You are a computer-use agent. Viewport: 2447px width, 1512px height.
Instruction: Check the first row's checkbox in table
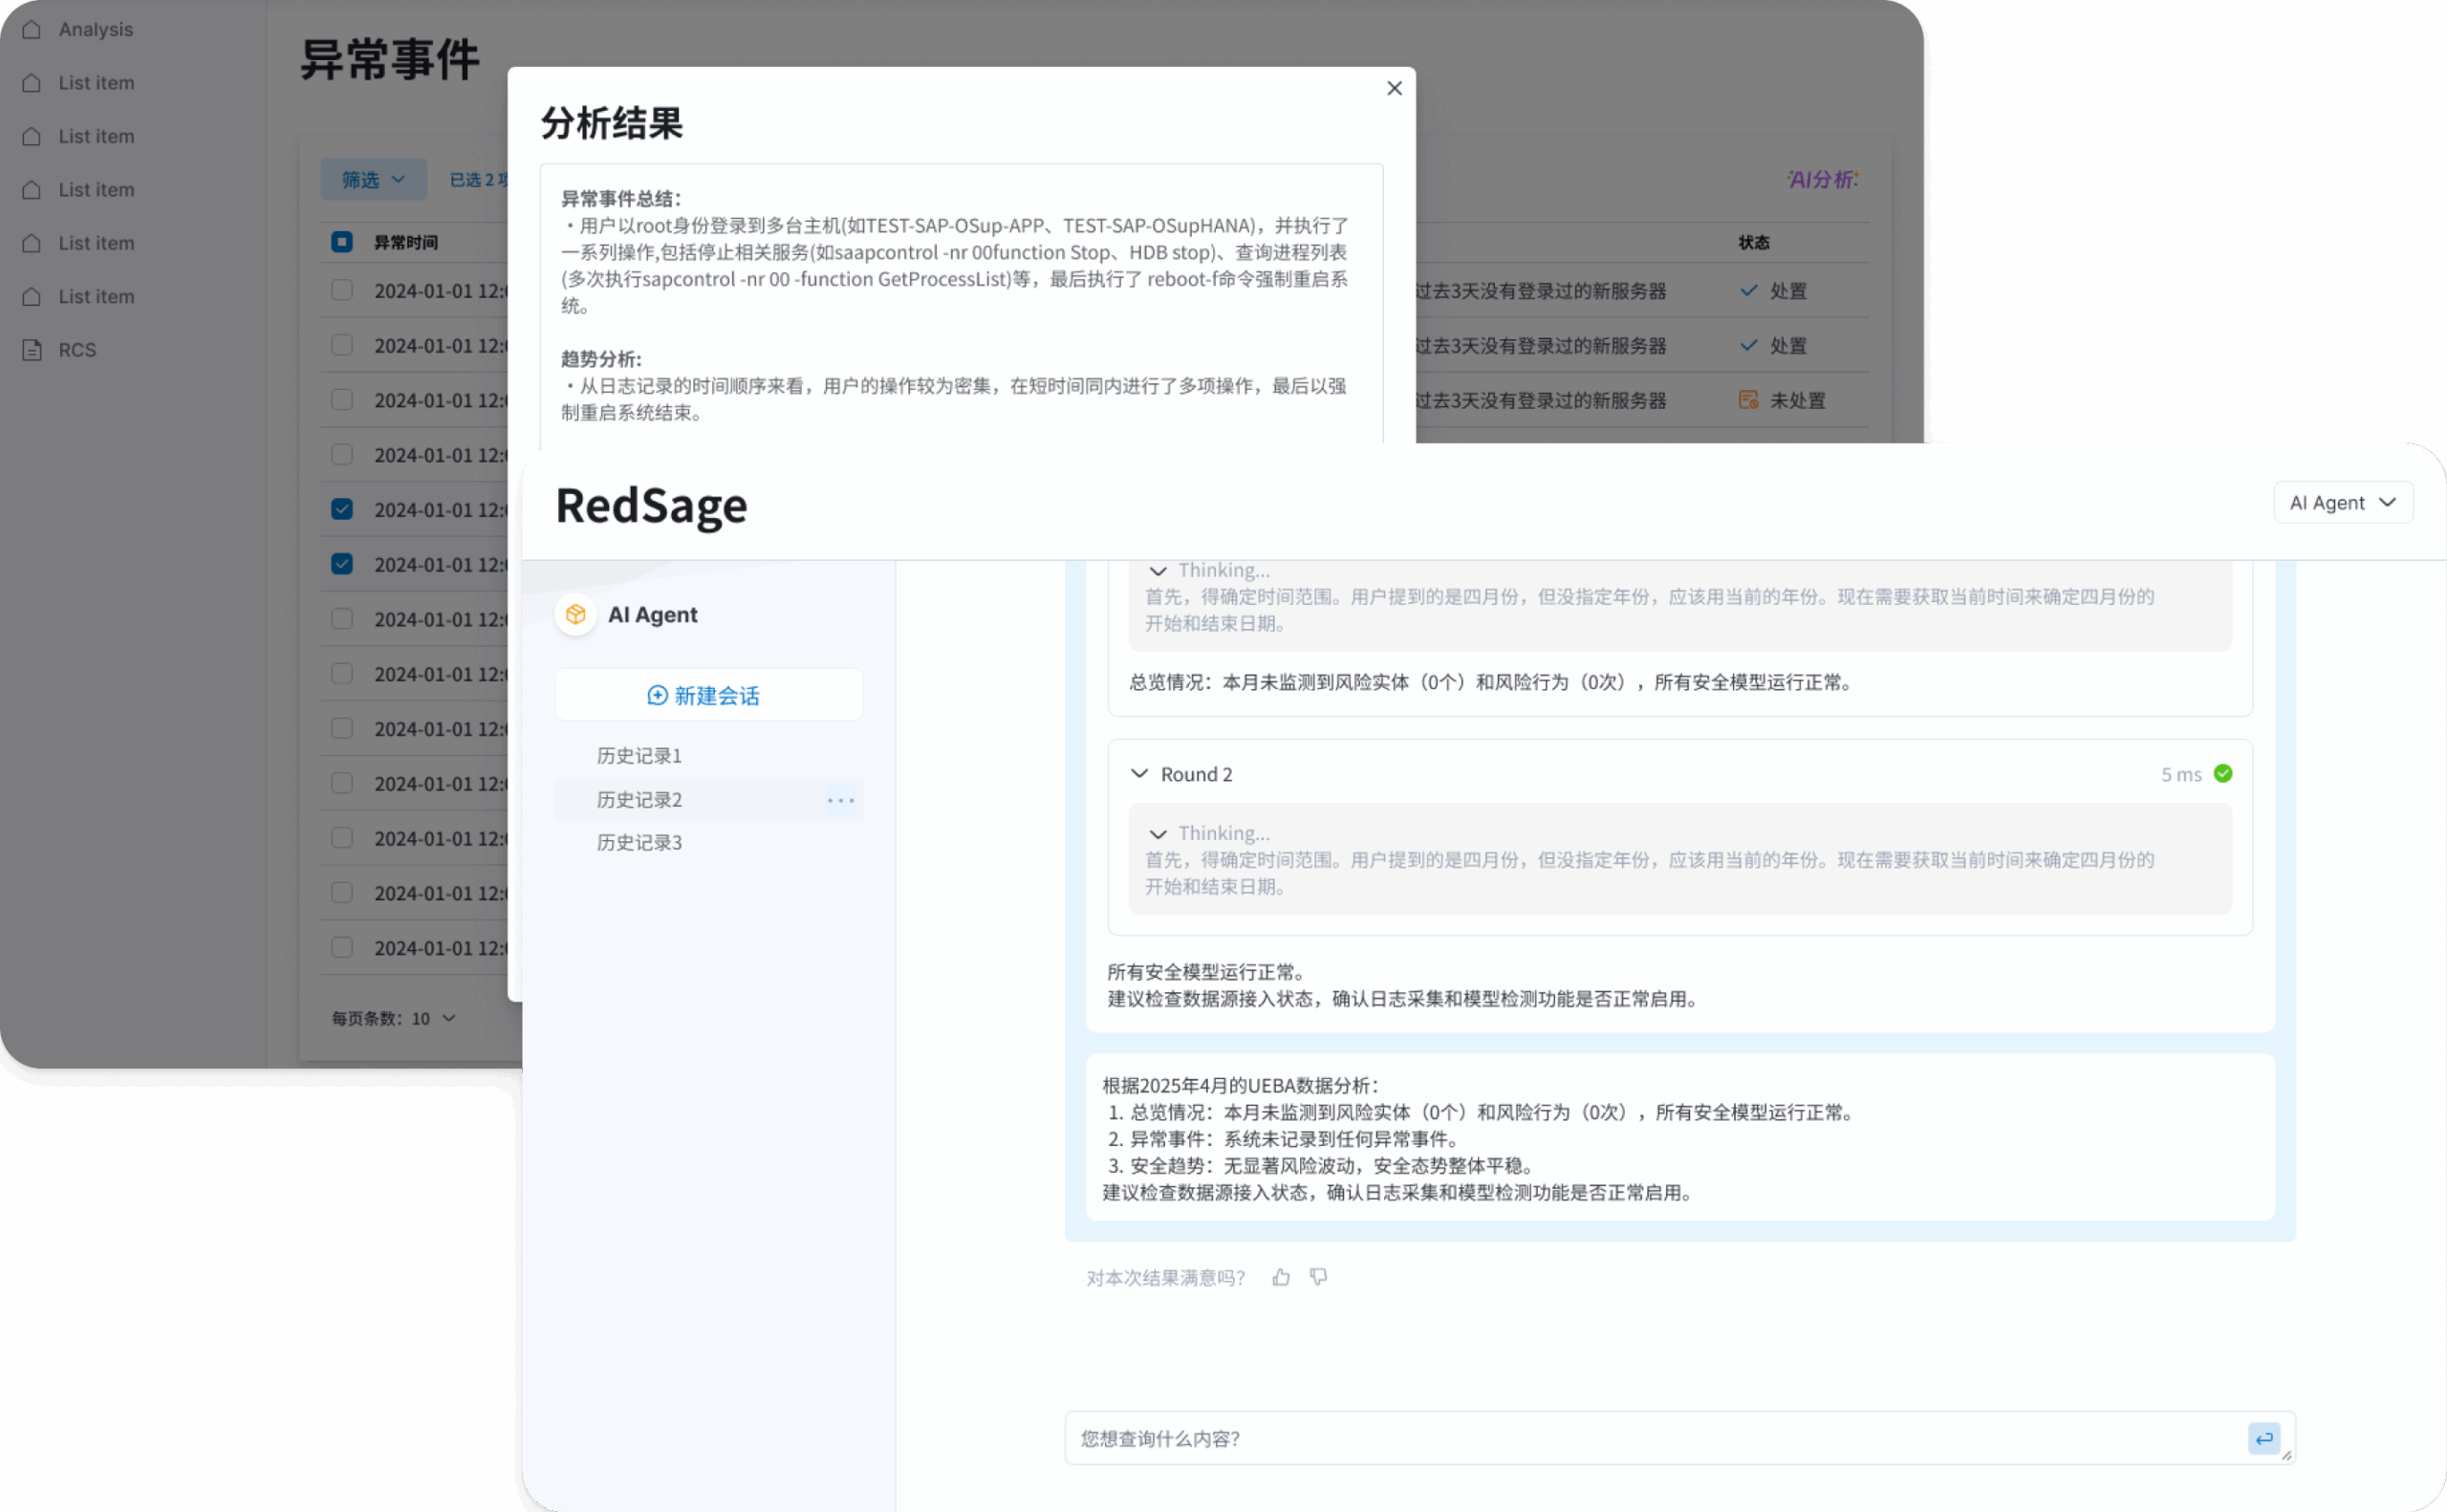342,291
